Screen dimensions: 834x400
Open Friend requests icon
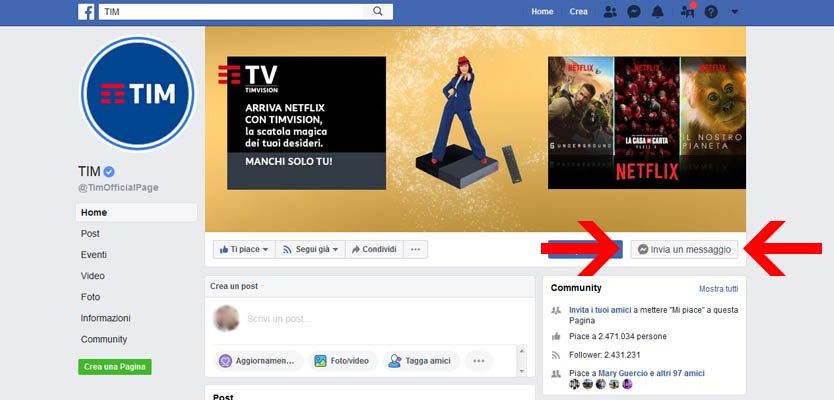610,12
